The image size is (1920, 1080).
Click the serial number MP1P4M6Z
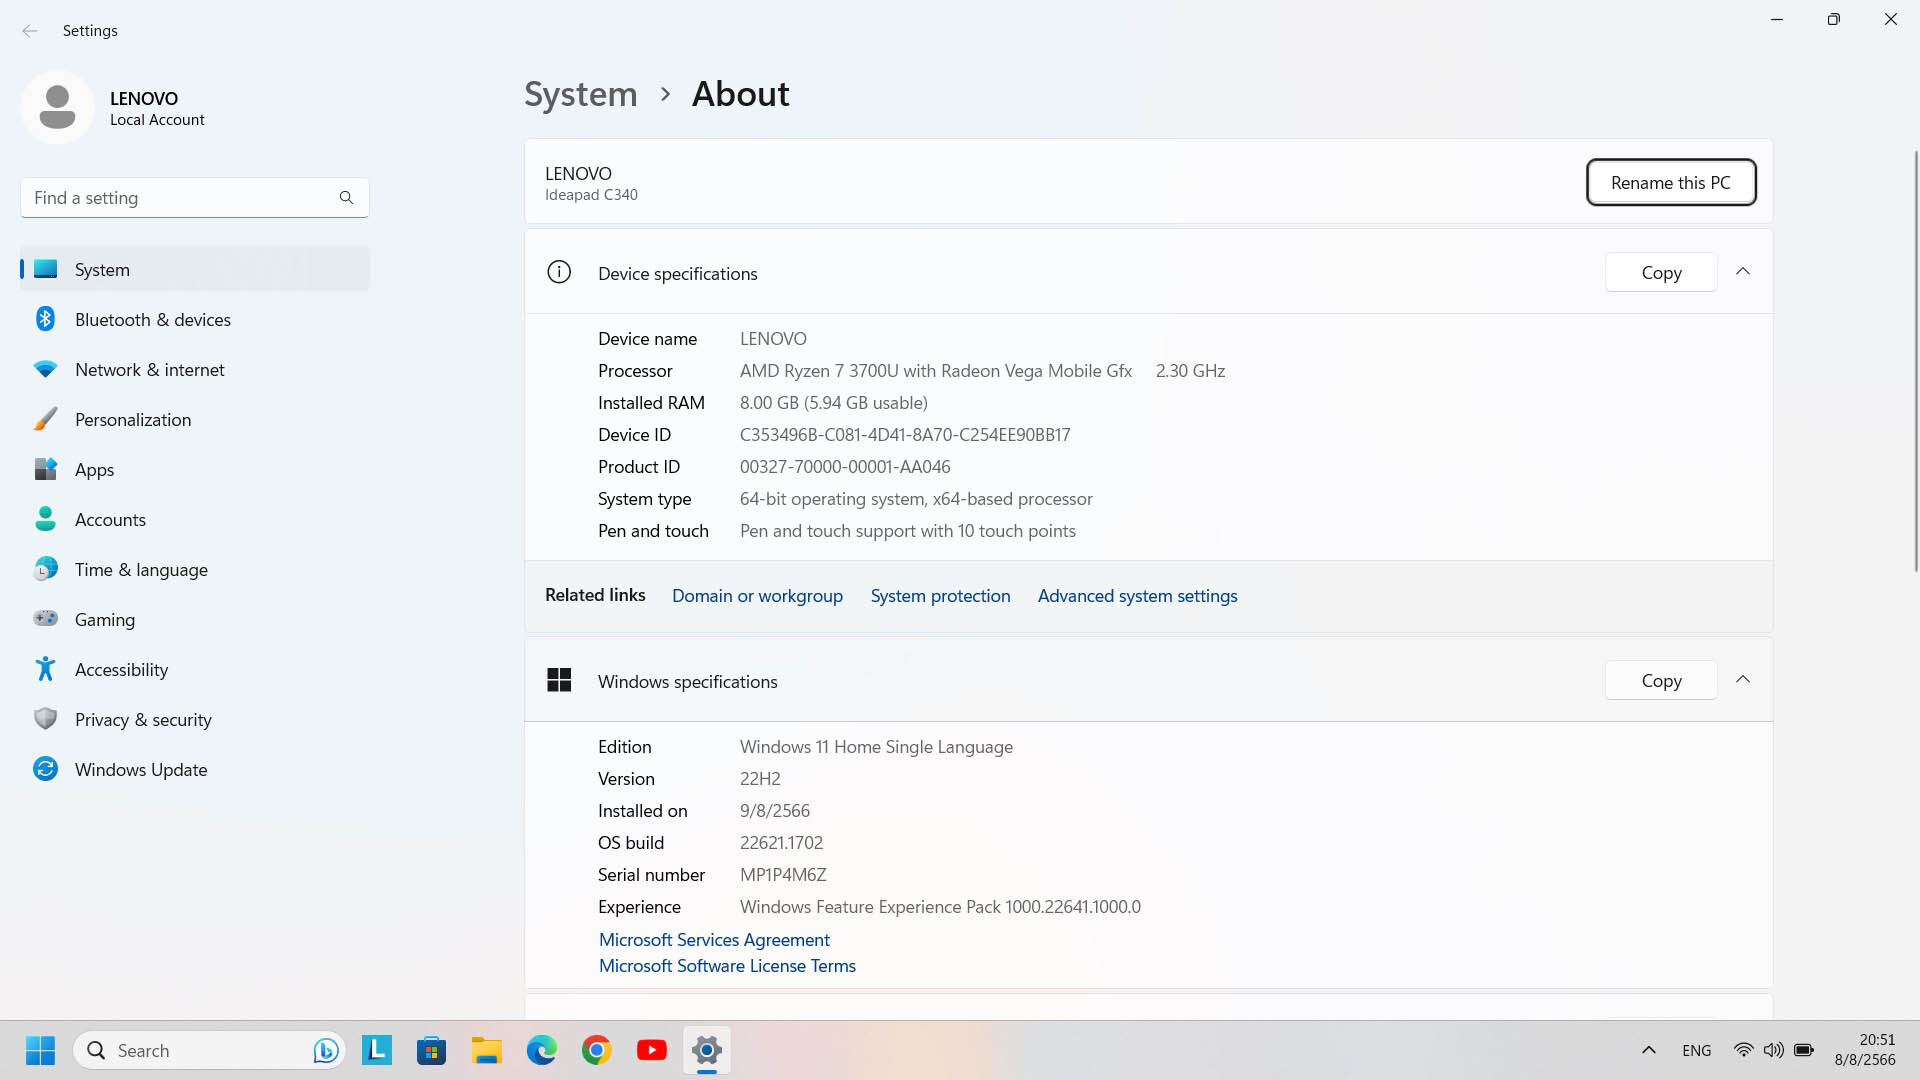[783, 875]
